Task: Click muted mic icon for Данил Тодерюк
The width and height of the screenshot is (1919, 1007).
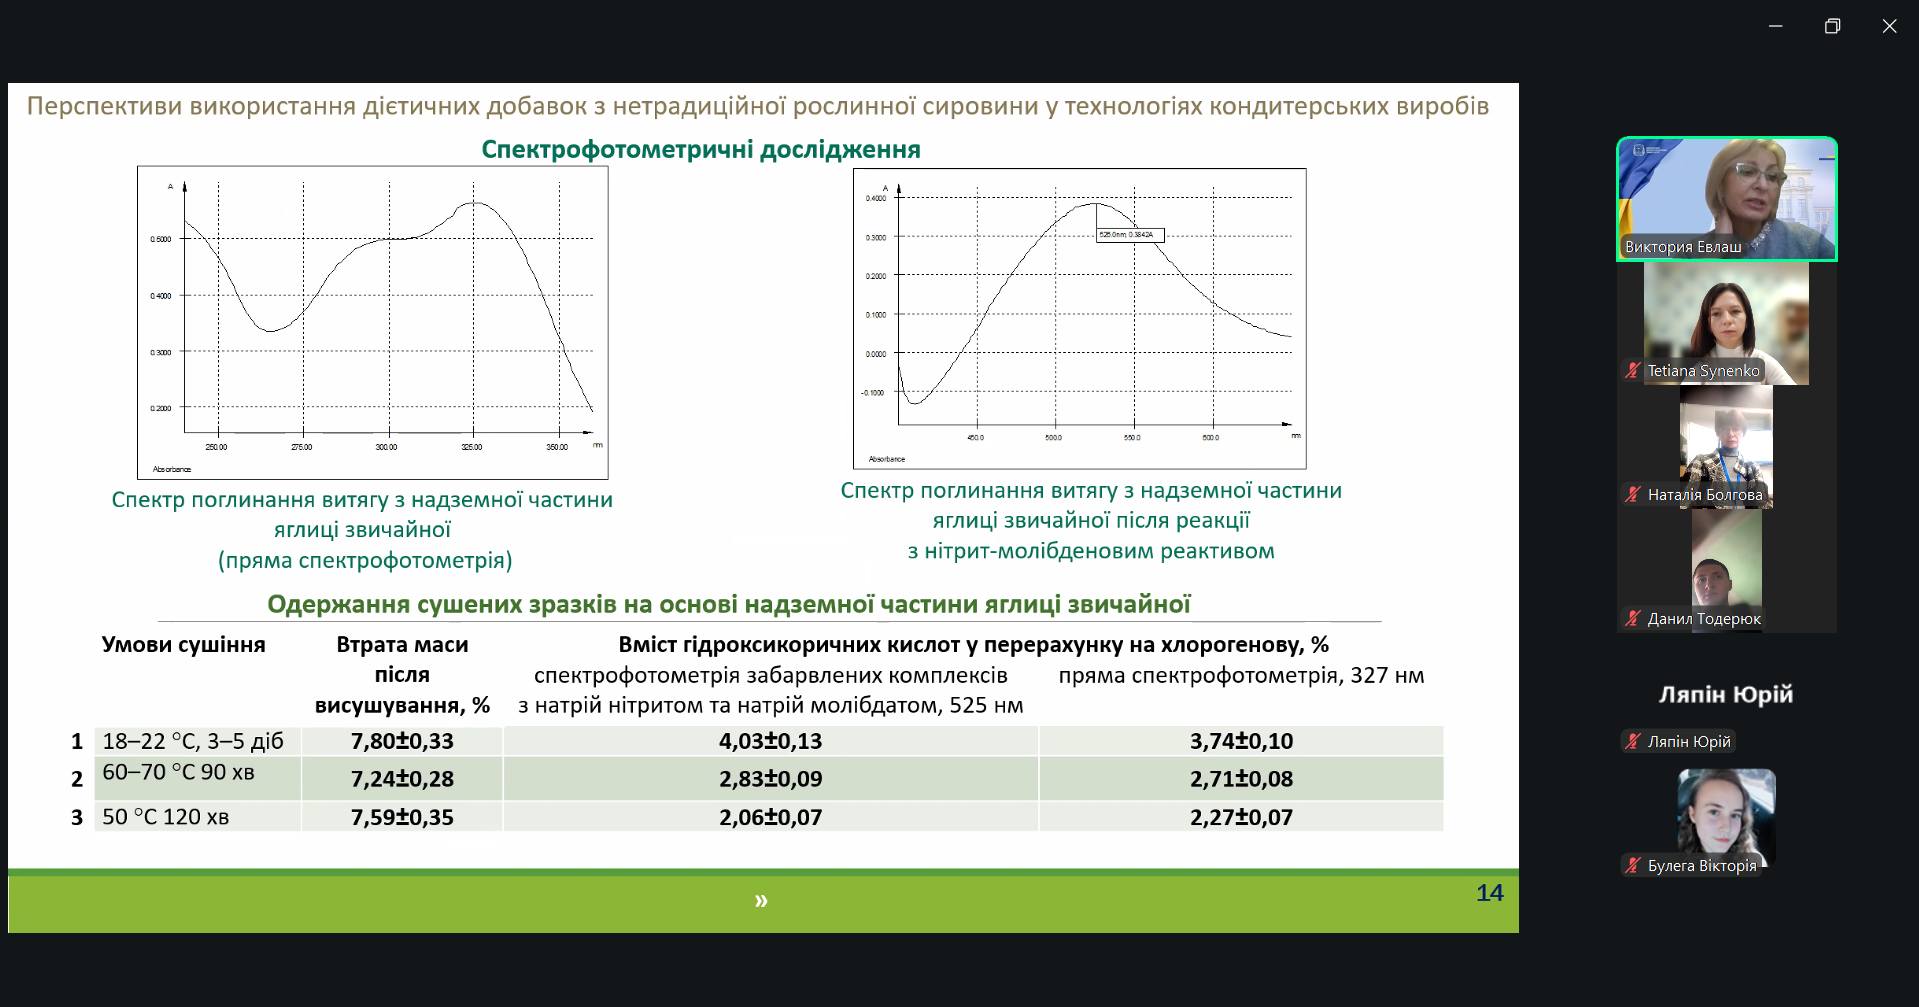Action: coord(1632,619)
